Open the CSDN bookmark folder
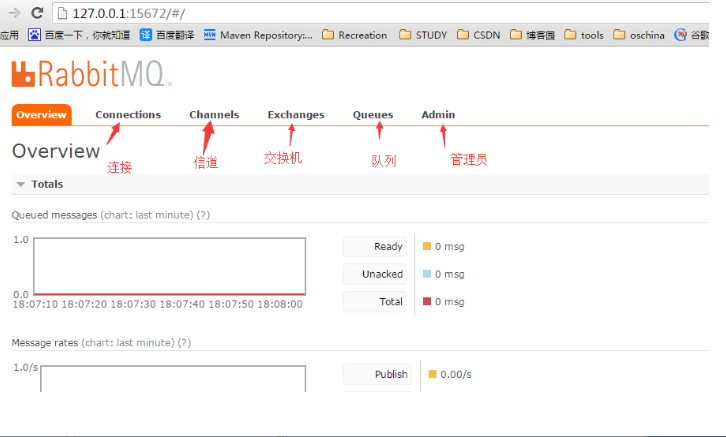 [x=478, y=35]
